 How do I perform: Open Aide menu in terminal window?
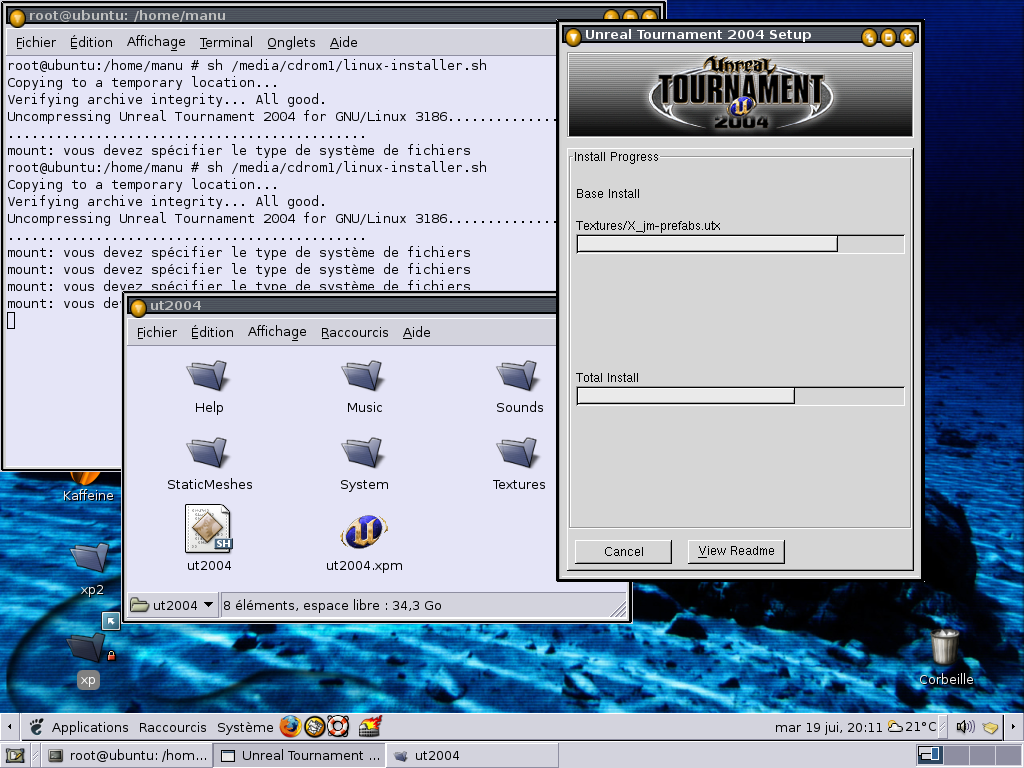pyautogui.click(x=344, y=42)
